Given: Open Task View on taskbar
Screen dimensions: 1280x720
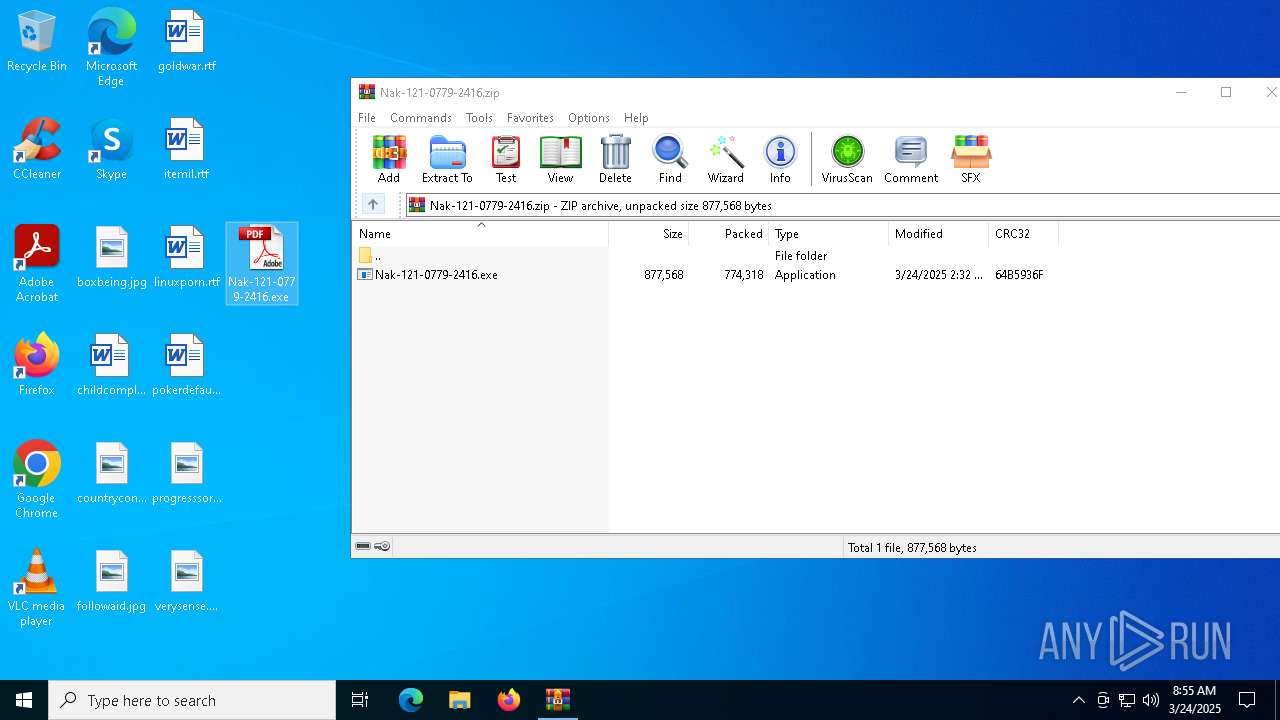Looking at the screenshot, I should pyautogui.click(x=360, y=700).
